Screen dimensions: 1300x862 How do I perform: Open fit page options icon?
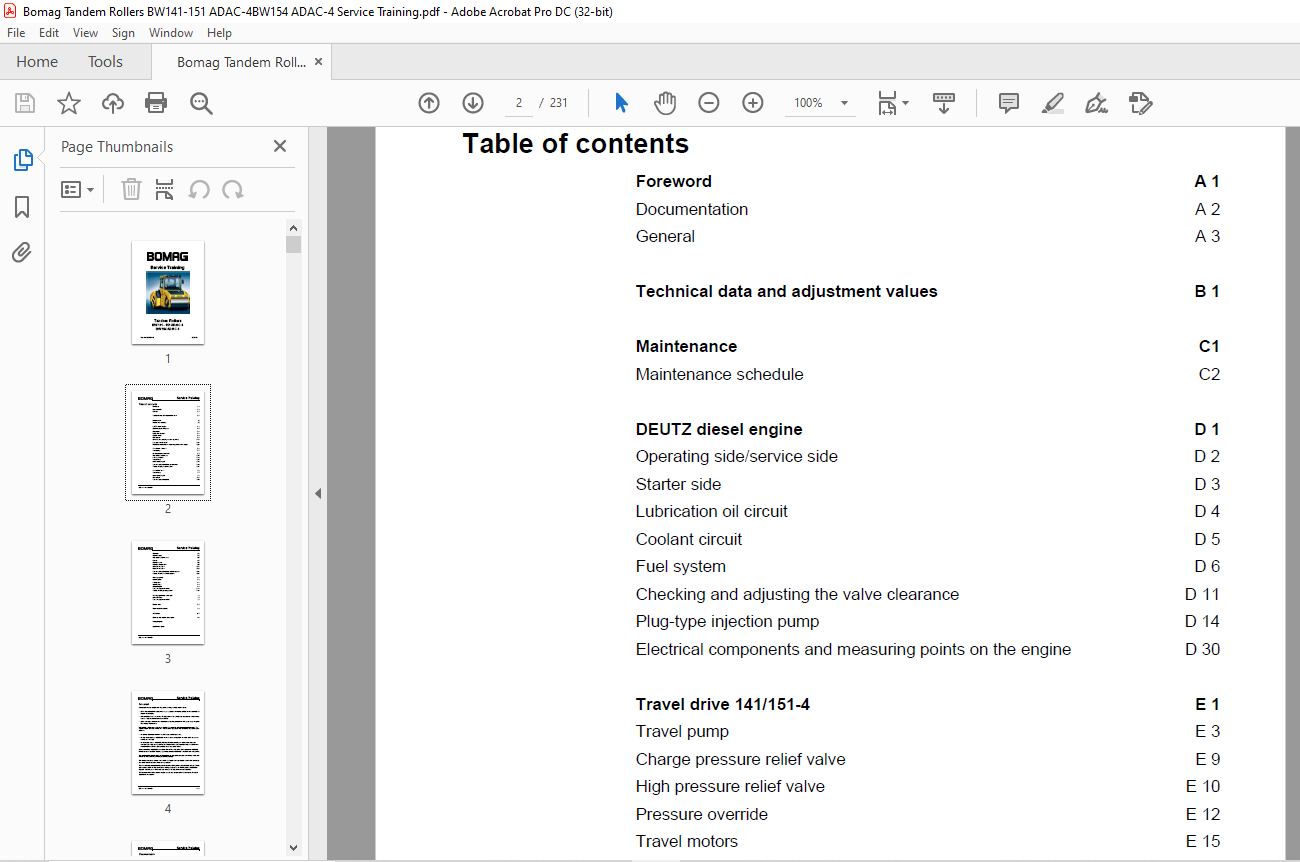click(892, 103)
